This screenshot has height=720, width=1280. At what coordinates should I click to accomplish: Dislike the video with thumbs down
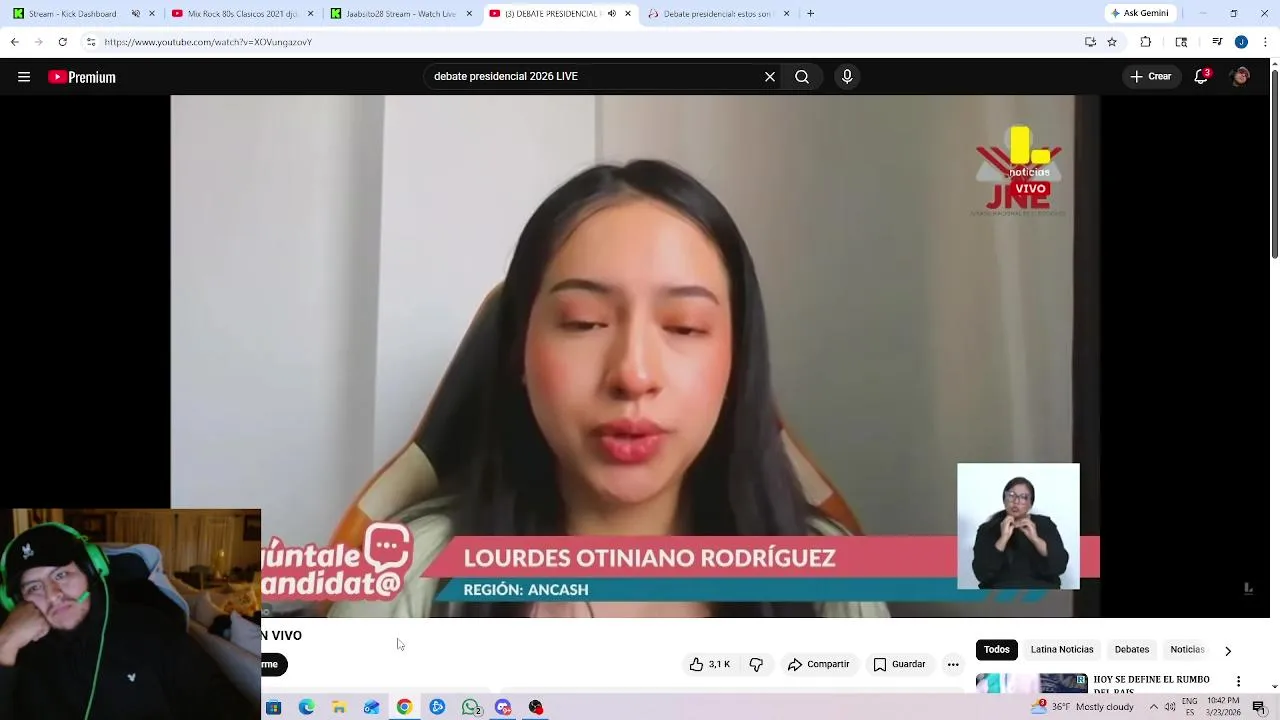click(x=756, y=664)
